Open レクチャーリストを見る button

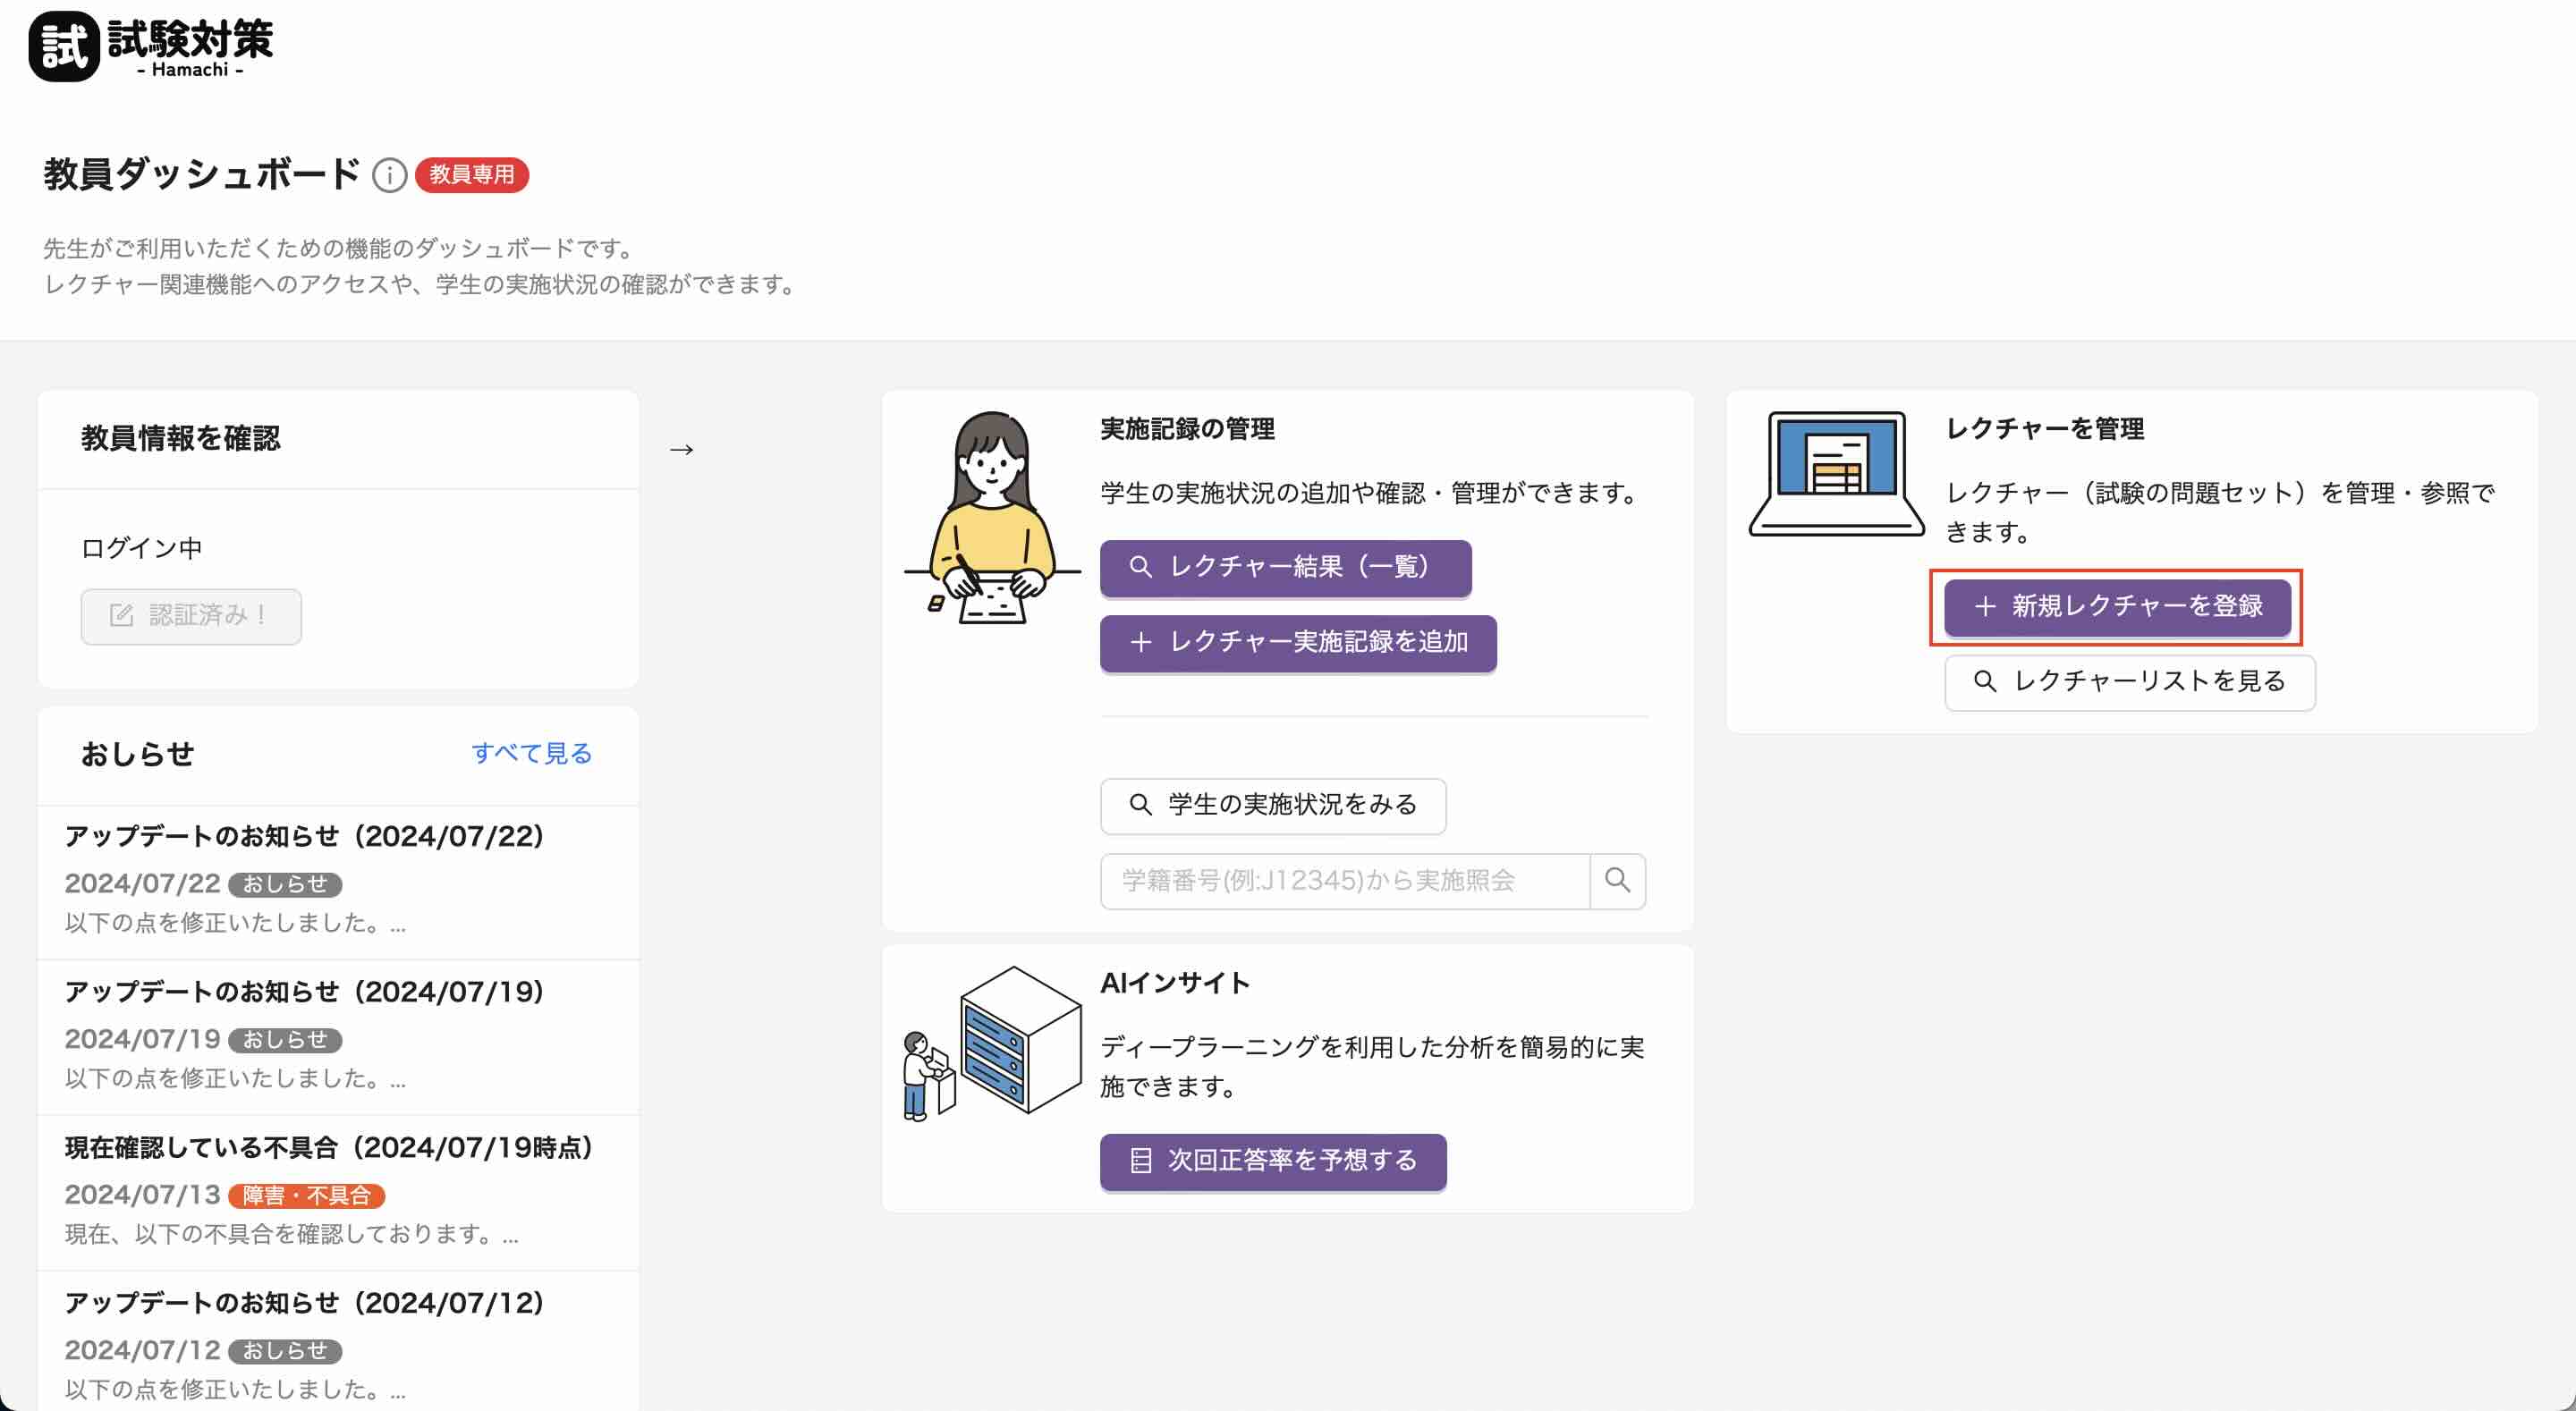pos(2129,682)
